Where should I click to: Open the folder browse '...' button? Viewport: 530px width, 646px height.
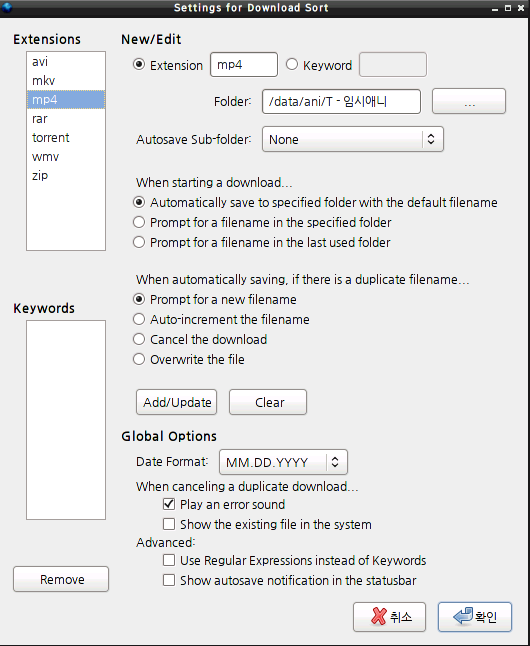click(x=469, y=101)
